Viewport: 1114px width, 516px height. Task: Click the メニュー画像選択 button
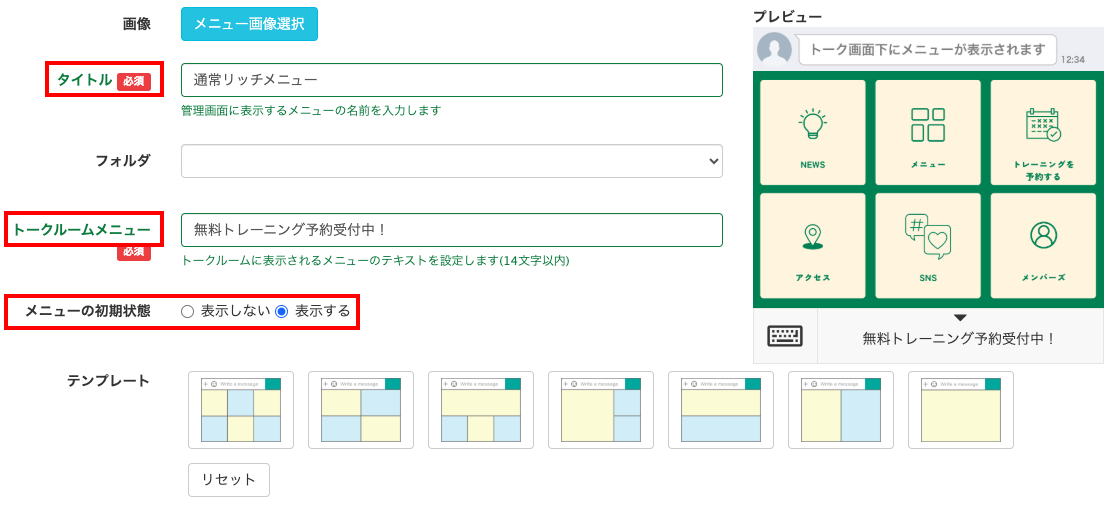pos(249,24)
